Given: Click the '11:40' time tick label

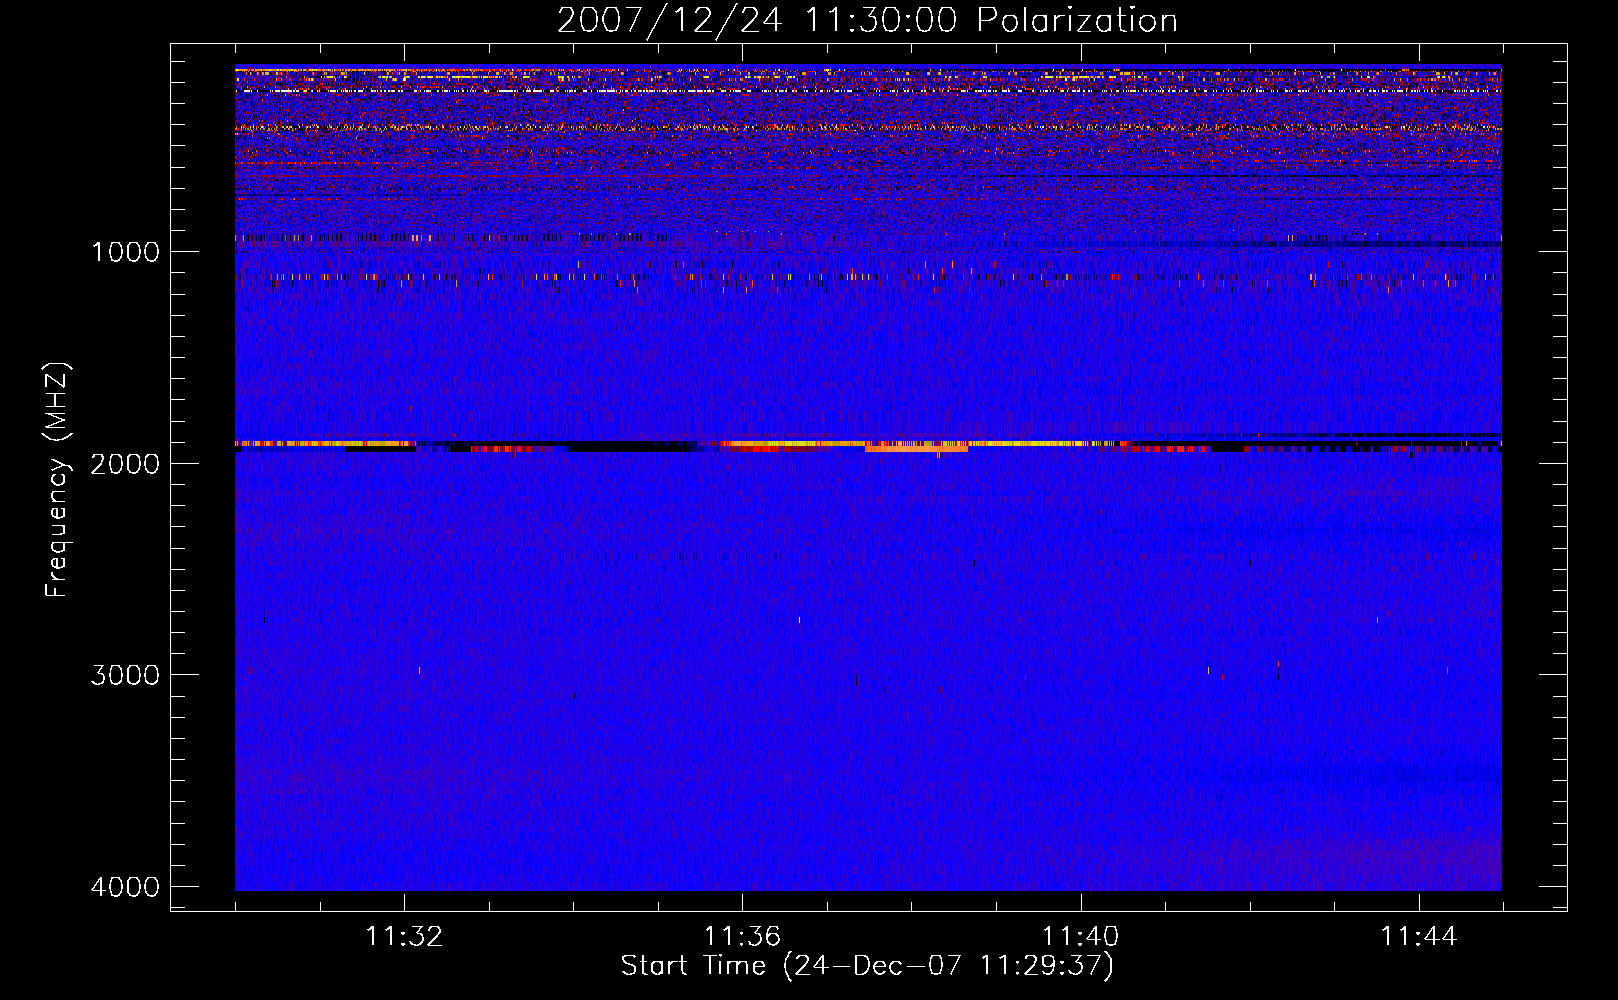Looking at the screenshot, I should coord(1081,936).
